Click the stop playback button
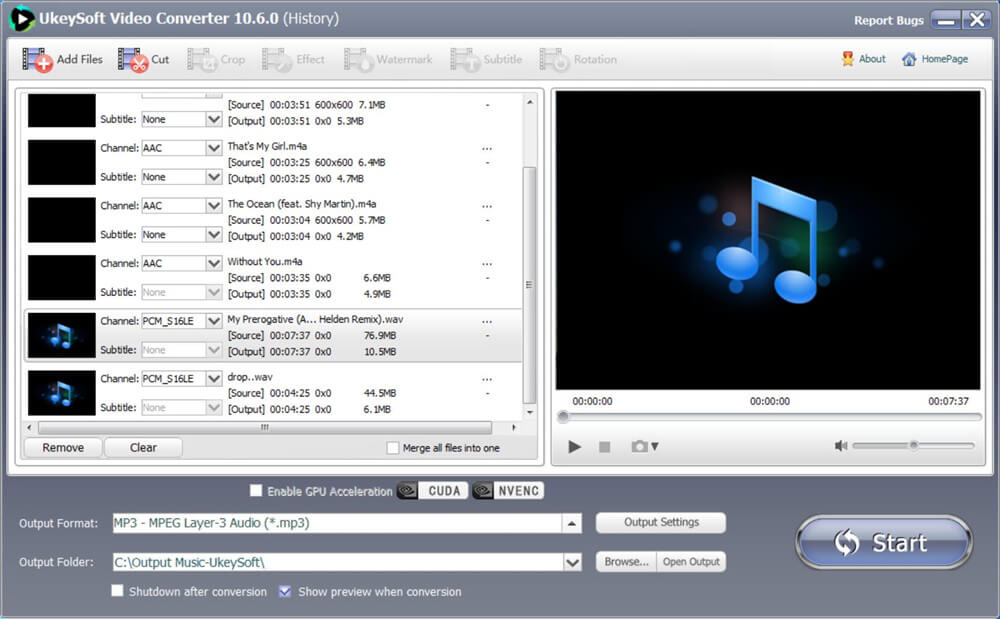Image resolution: width=1000 pixels, height=619 pixels. tap(604, 447)
